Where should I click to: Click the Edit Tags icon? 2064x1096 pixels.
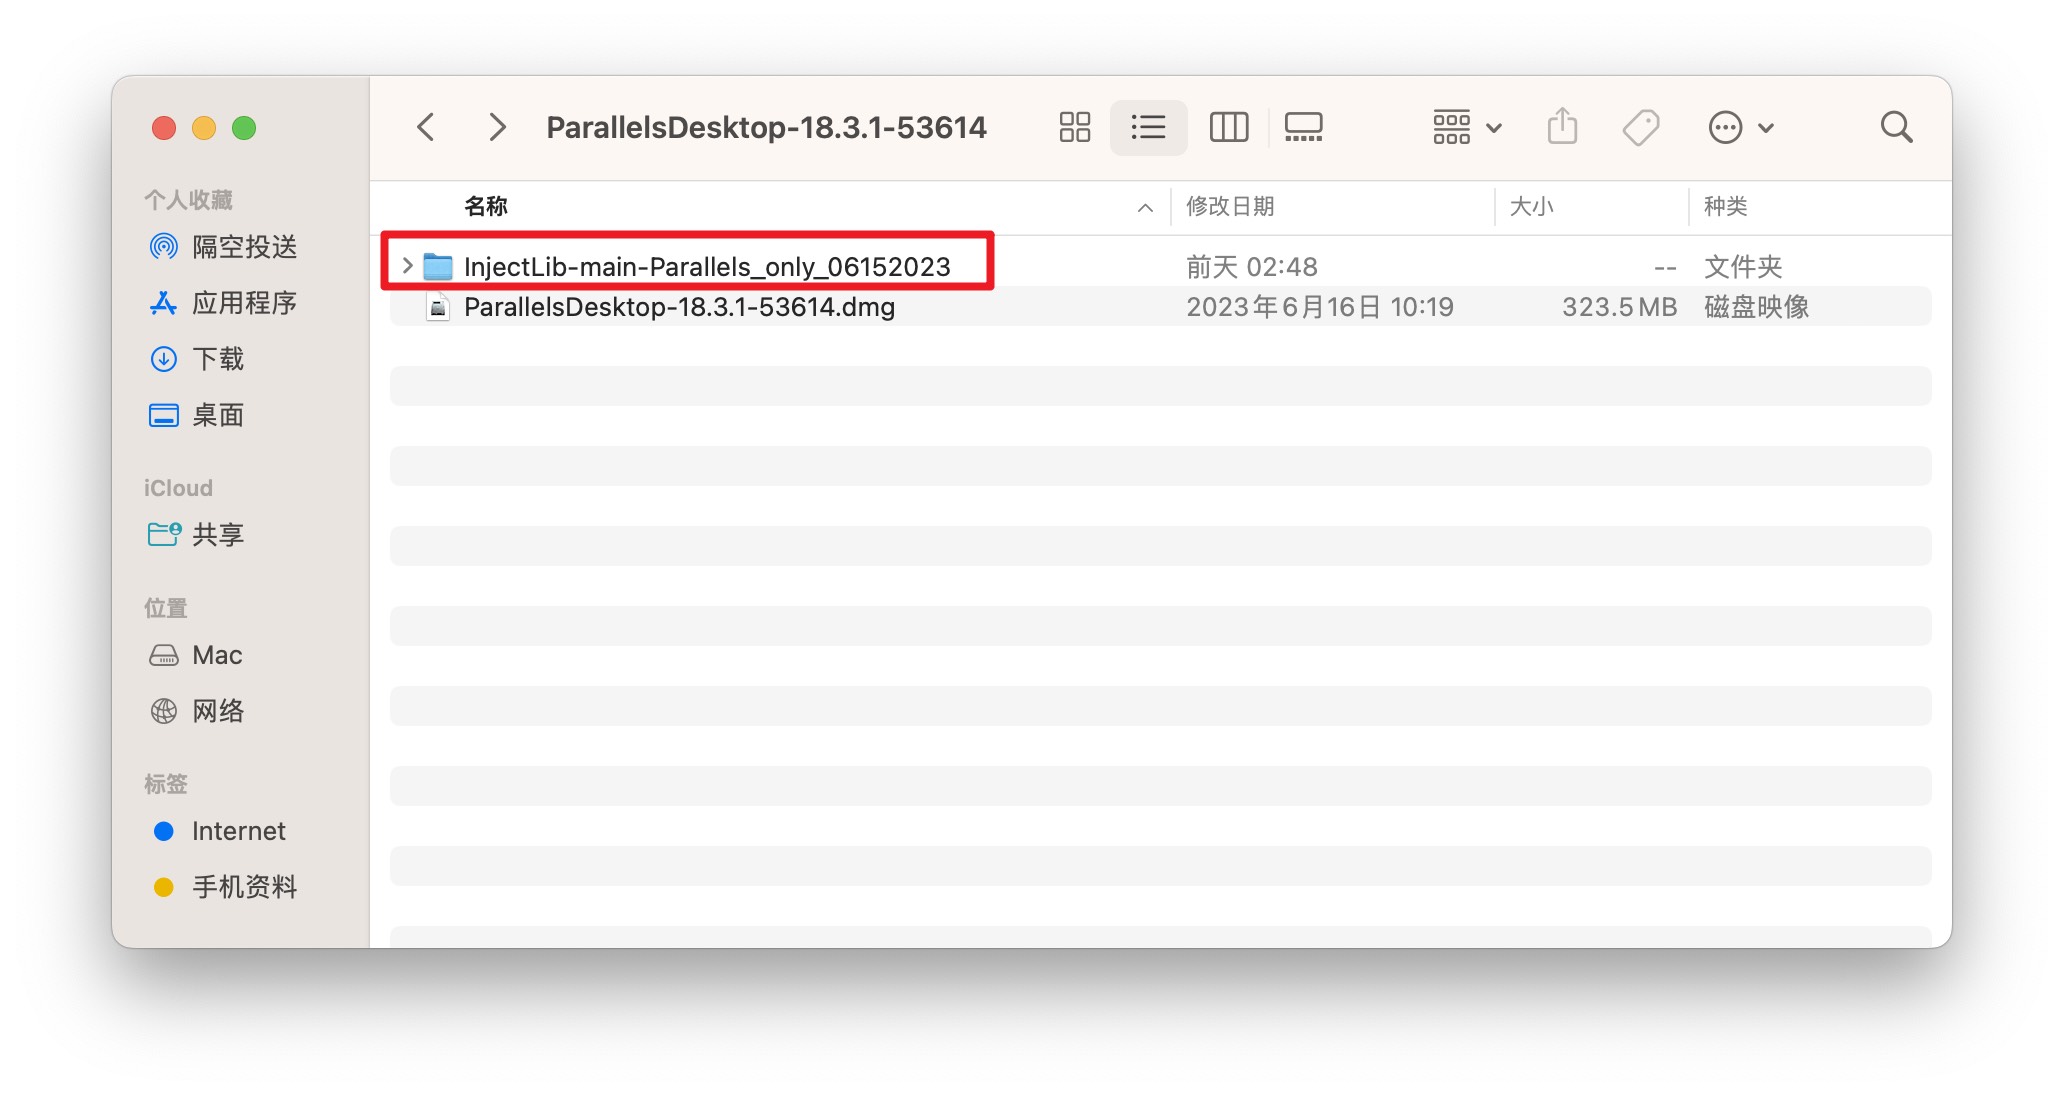[1640, 127]
